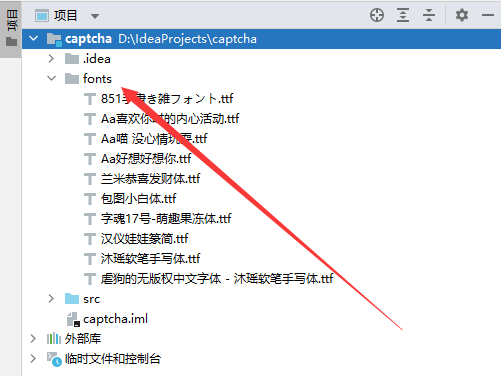Select 虐狗的无版权中文字体 - 沐瑶软笔手写体.ttf file
This screenshot has height=376, width=501.
coord(217,279)
